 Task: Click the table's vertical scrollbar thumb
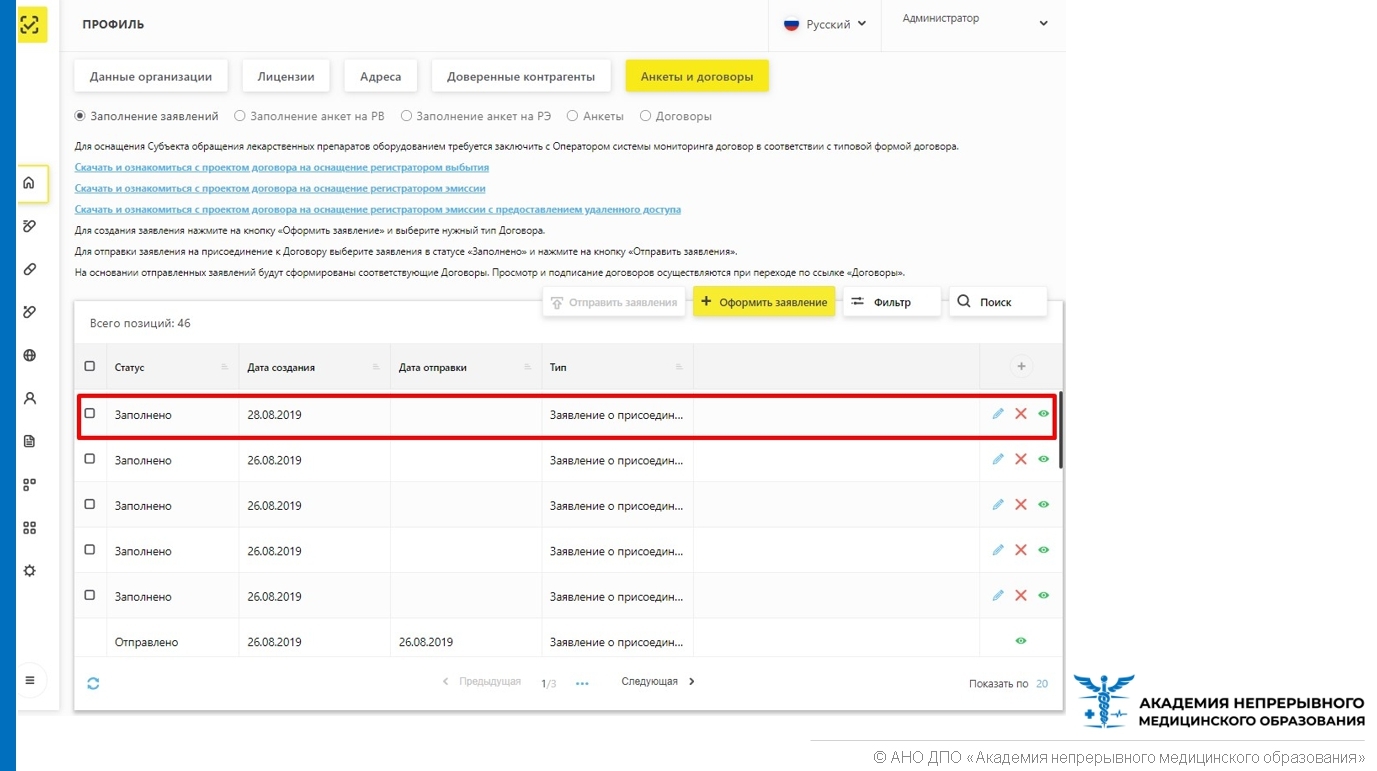coord(1060,430)
